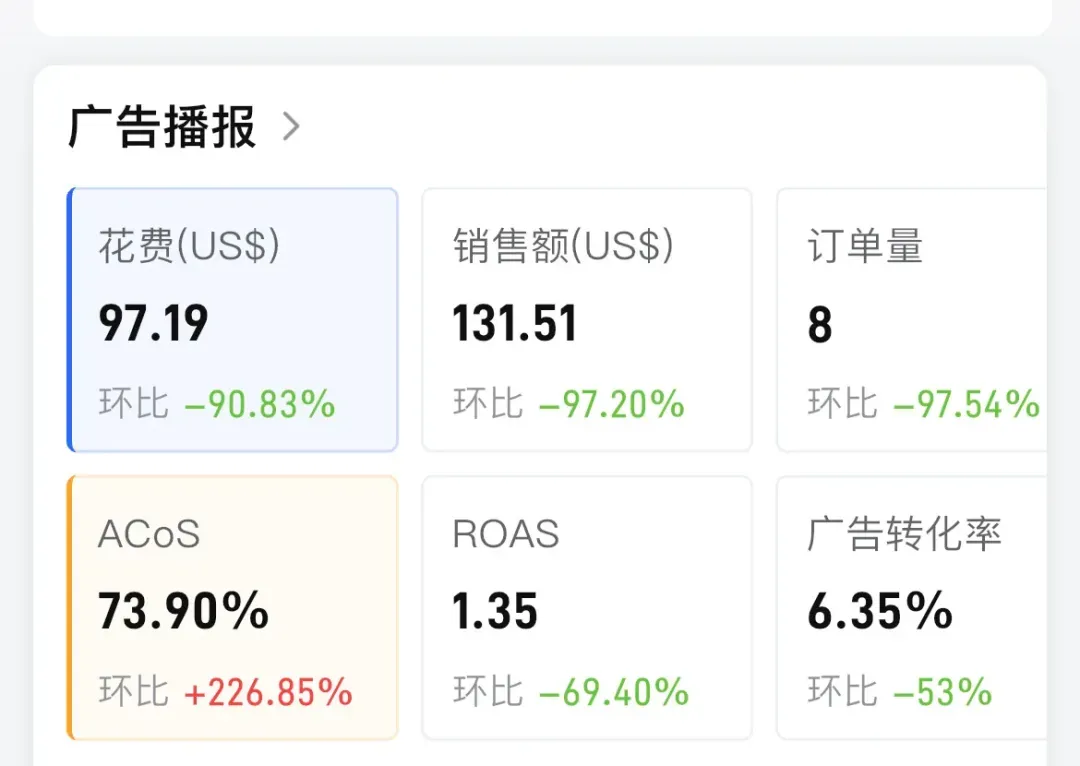This screenshot has width=1080, height=766.
Task: Click the 环比 -97.54% change text
Action: pyautogui.click(x=924, y=404)
